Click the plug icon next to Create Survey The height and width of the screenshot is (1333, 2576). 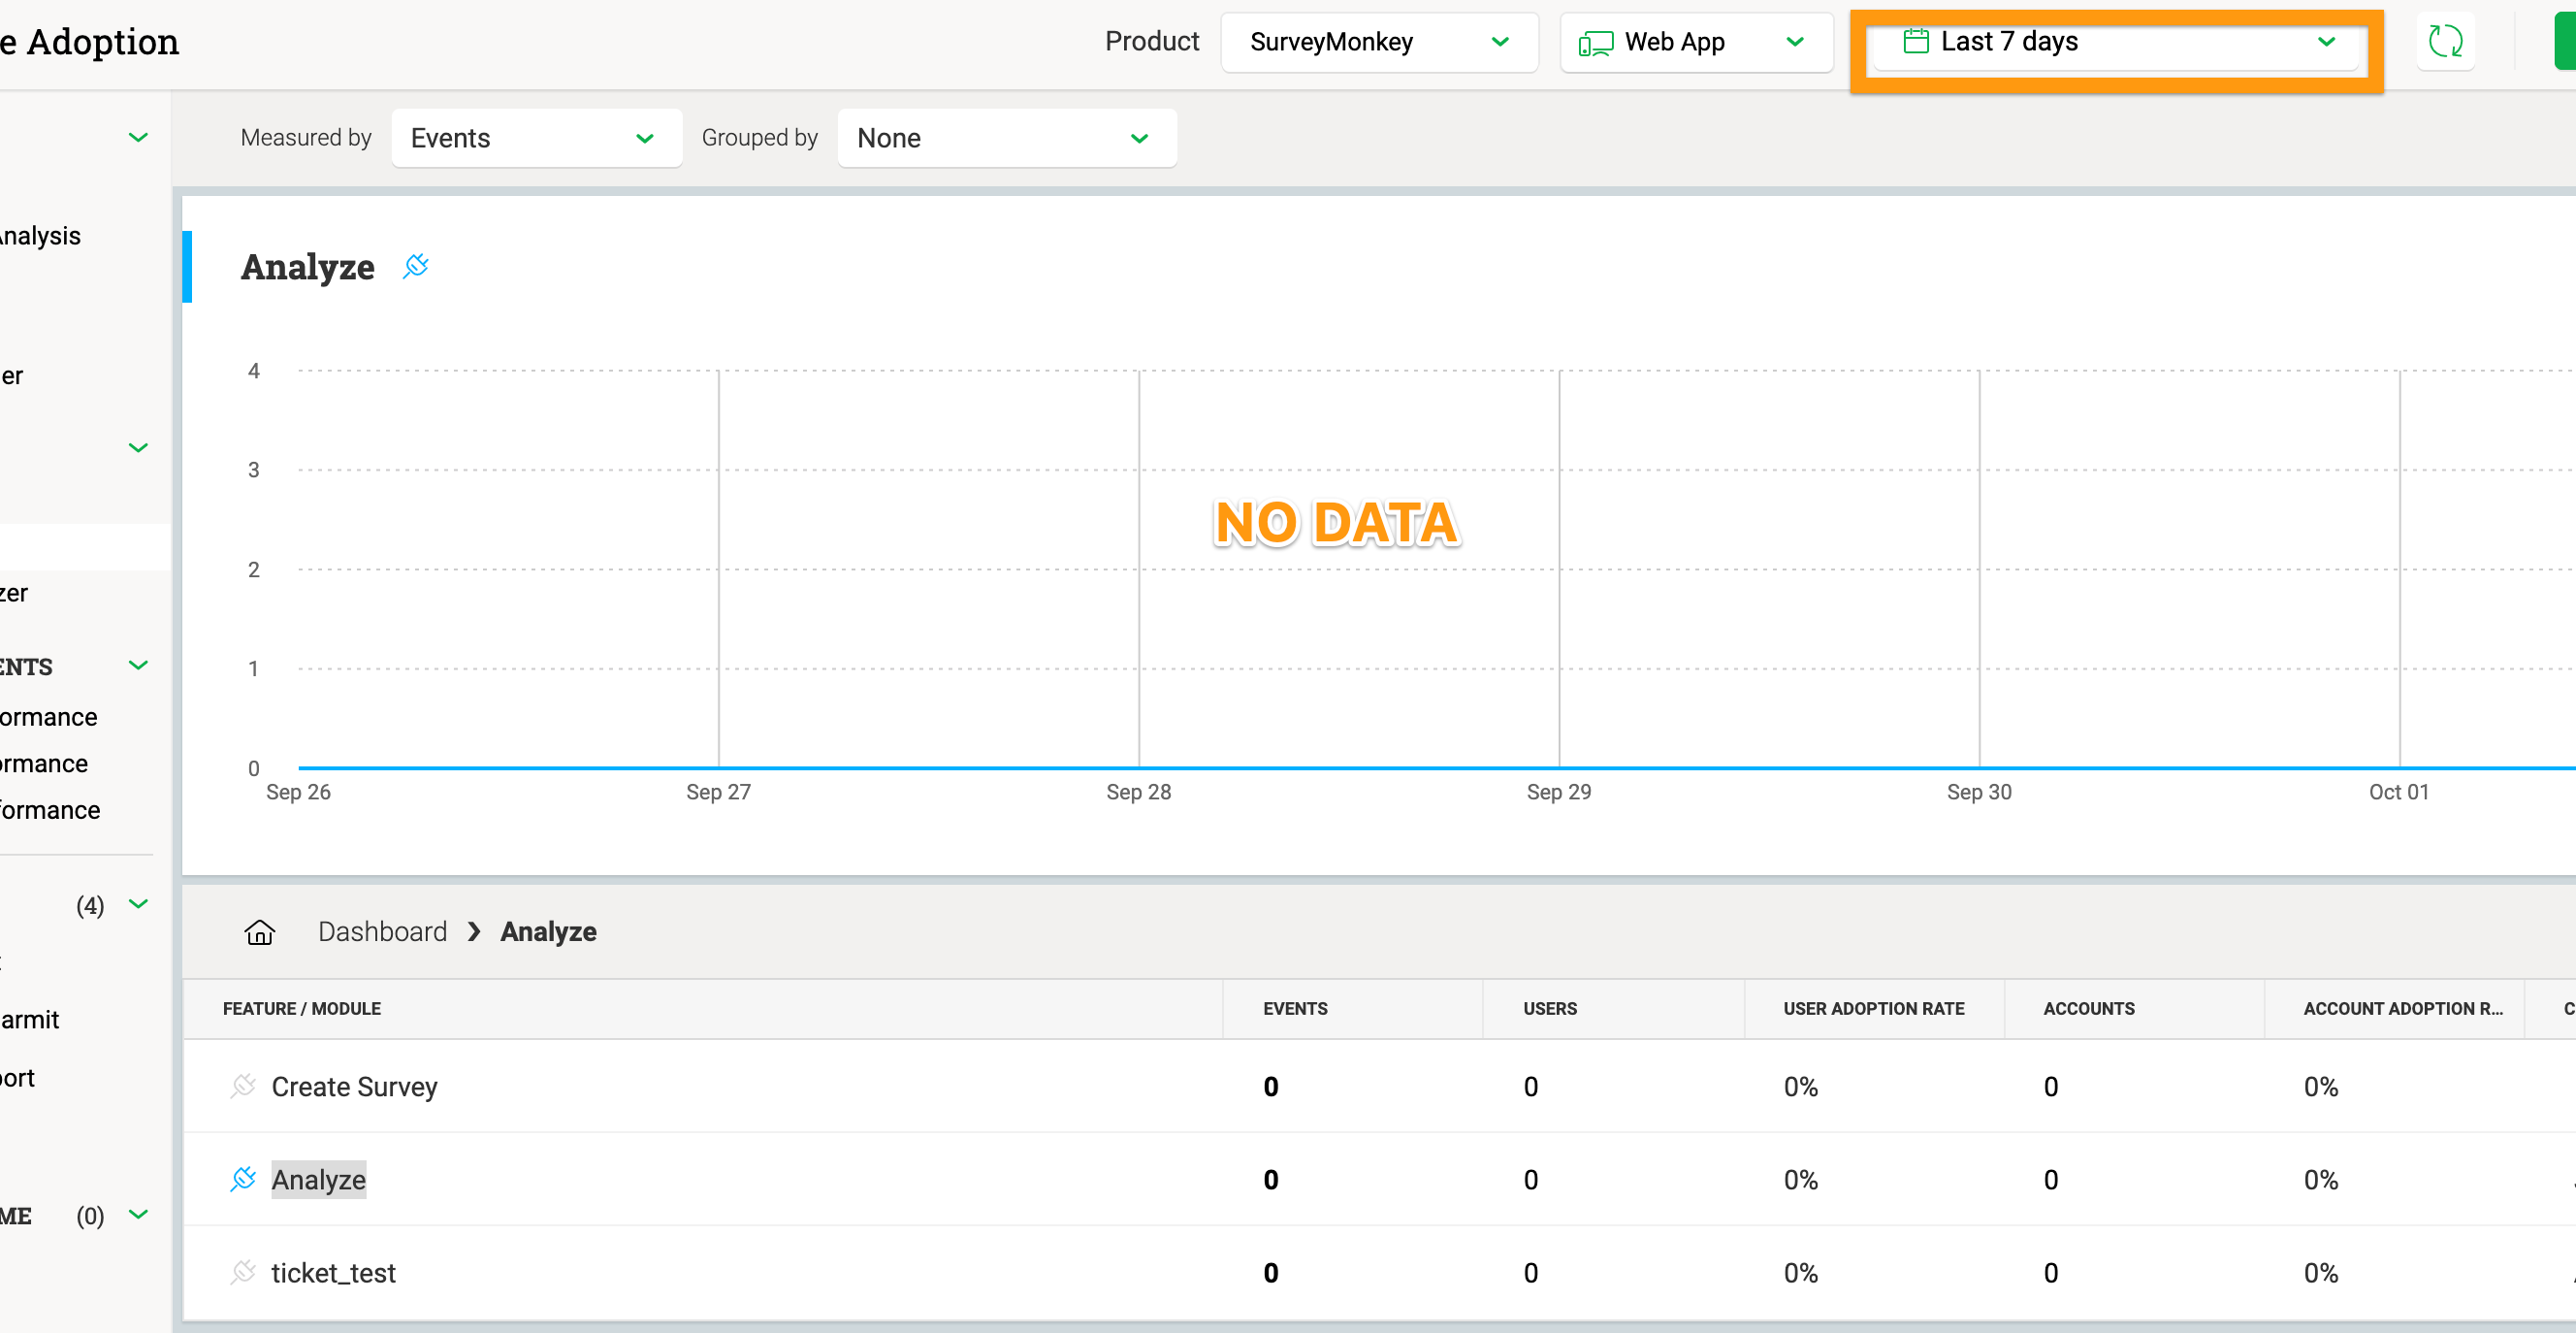point(243,1086)
